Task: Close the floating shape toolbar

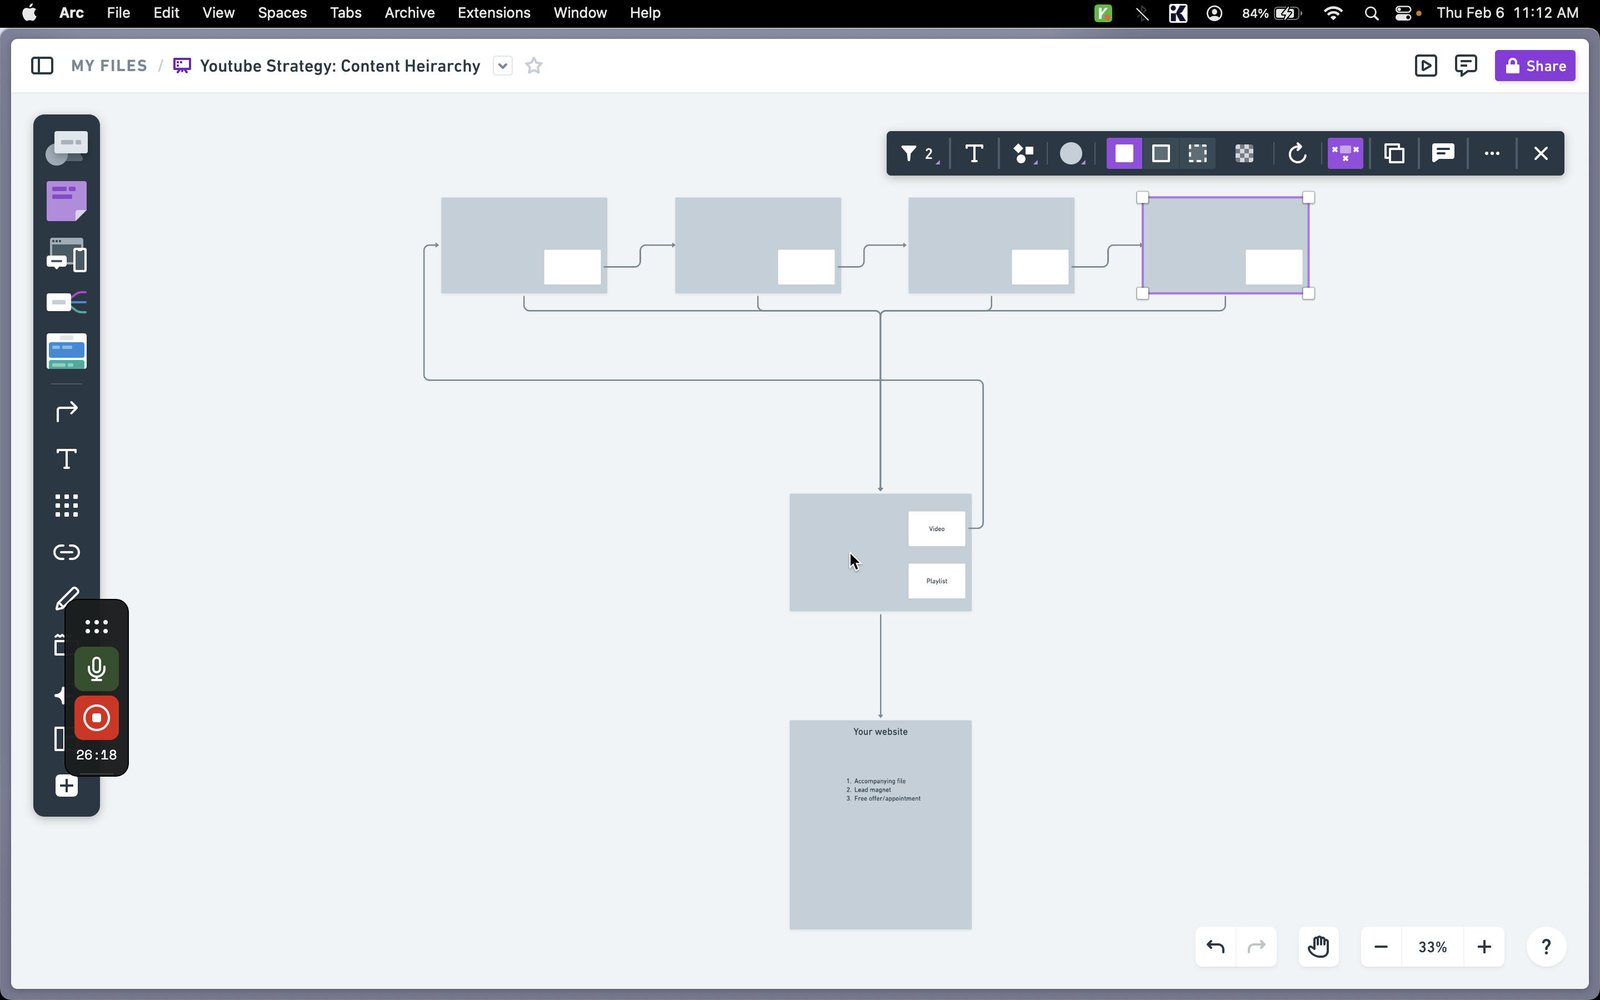Action: [1540, 154]
